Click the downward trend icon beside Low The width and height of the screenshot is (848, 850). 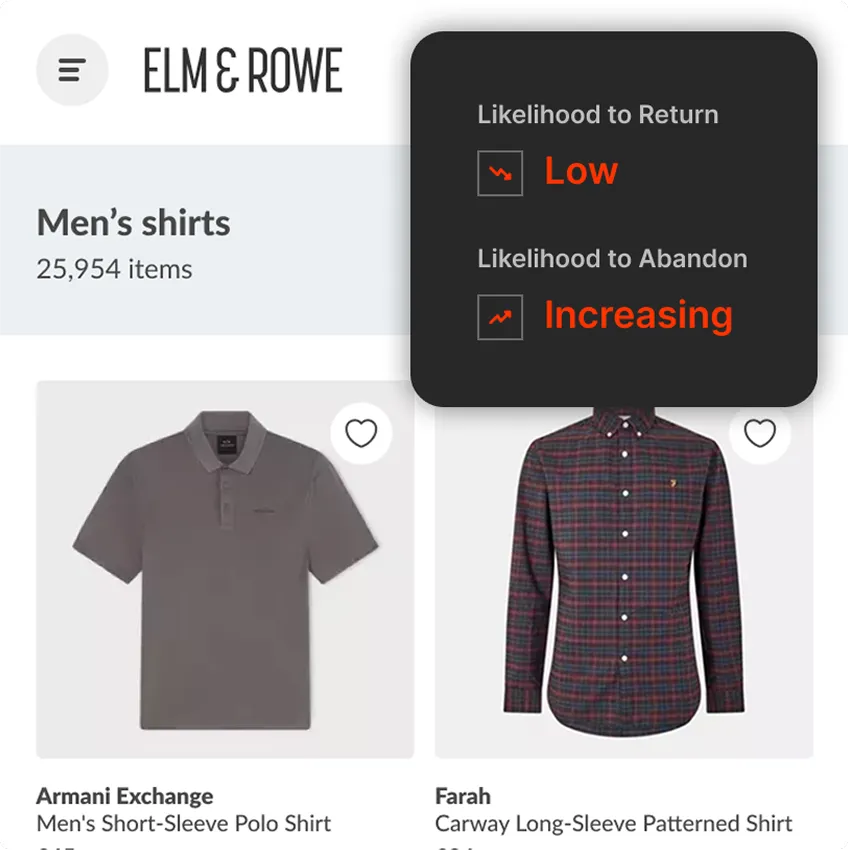coord(500,173)
